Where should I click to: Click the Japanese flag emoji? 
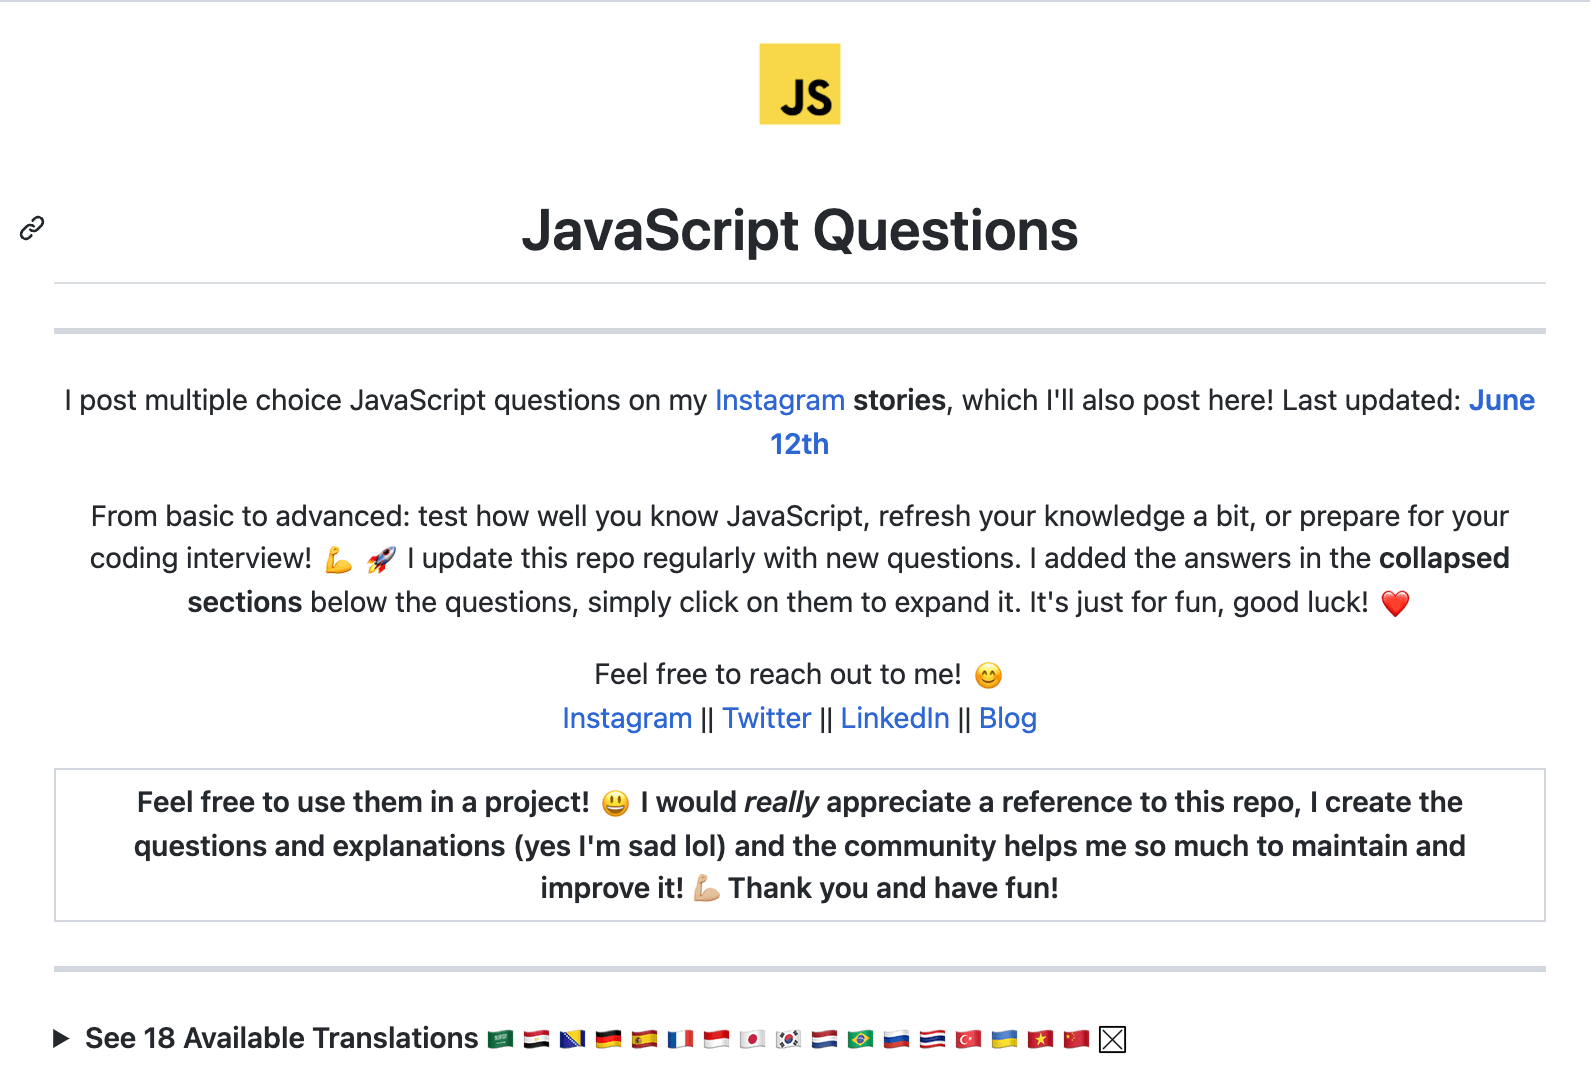point(753,1039)
